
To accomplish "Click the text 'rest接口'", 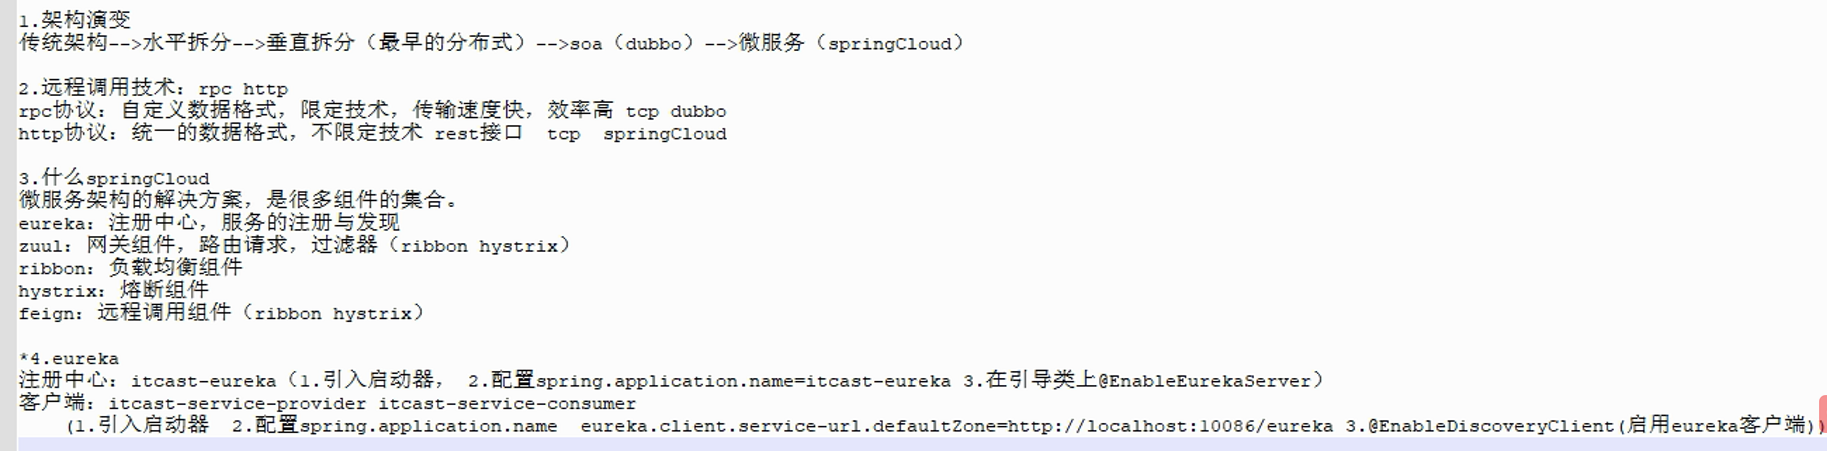I will [477, 134].
